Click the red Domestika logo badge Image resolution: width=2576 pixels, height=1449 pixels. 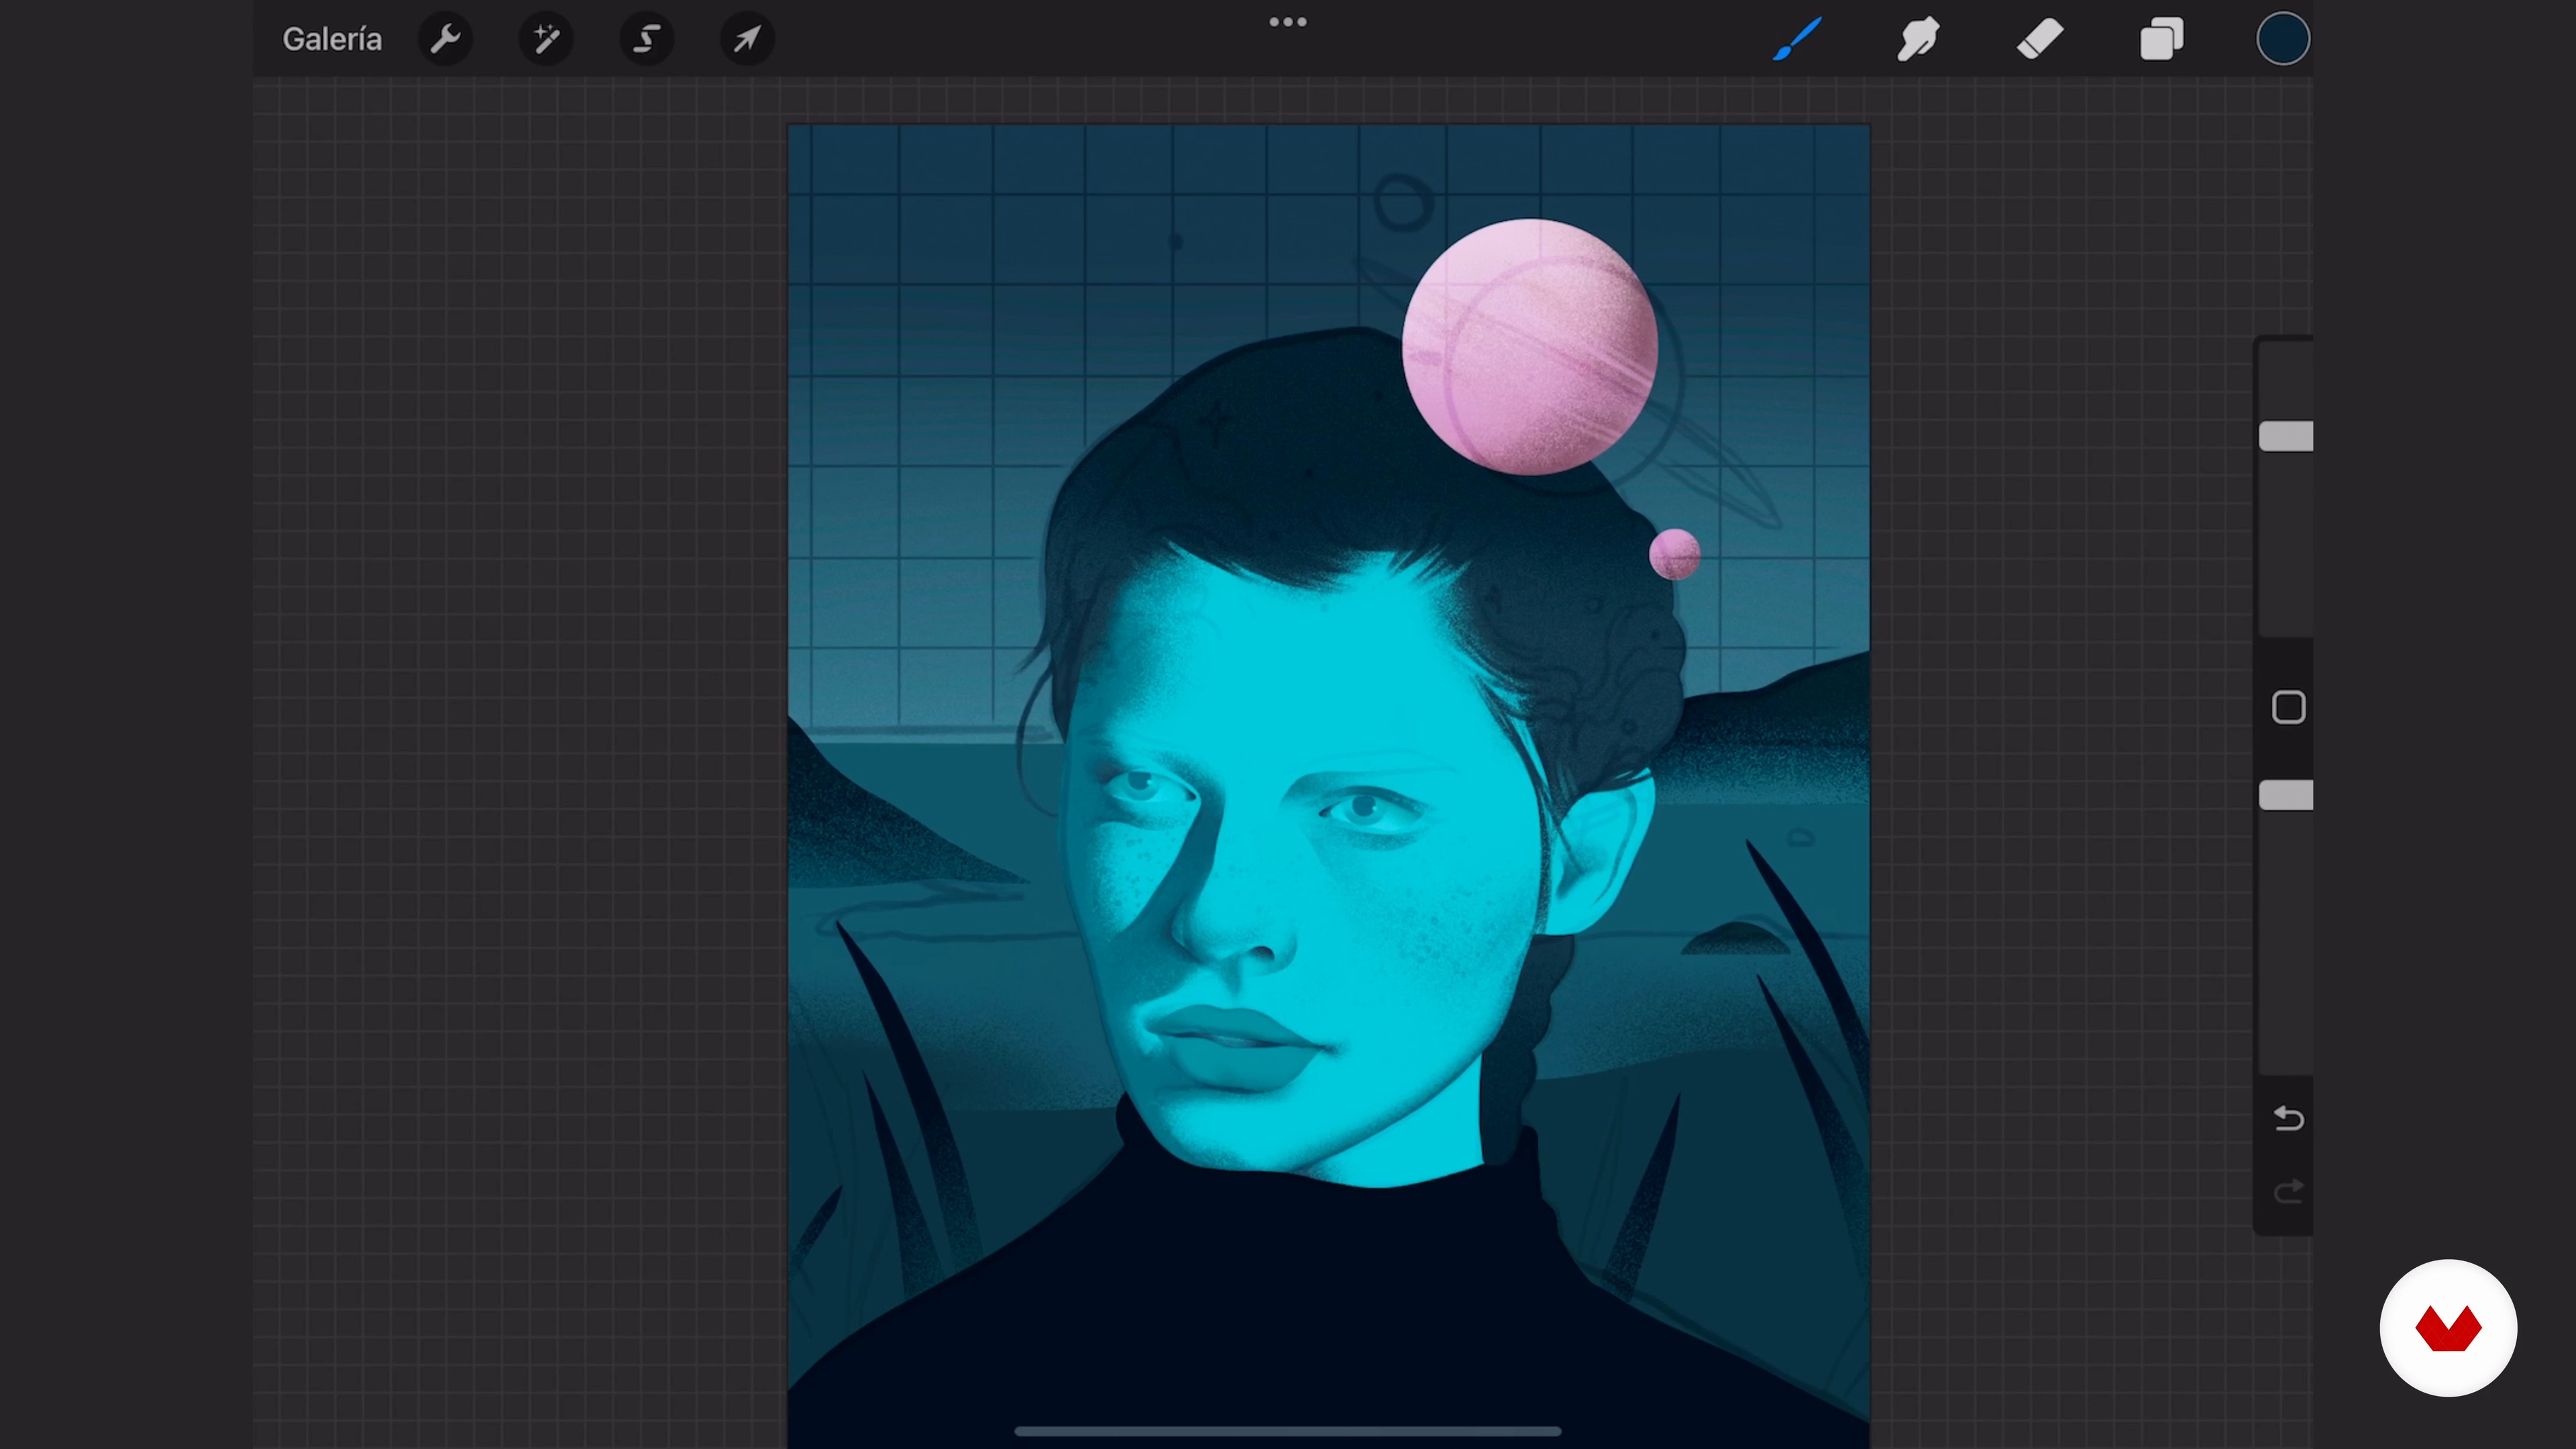(x=2448, y=1328)
